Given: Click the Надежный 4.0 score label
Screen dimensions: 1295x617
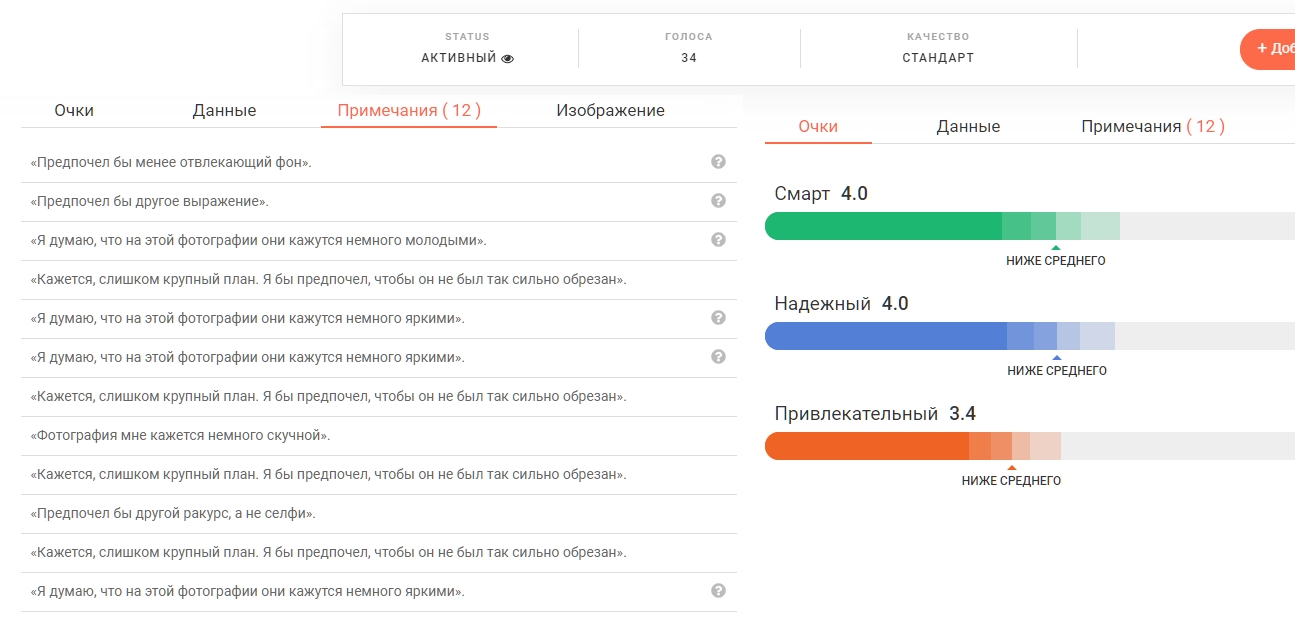Looking at the screenshot, I should tap(841, 304).
